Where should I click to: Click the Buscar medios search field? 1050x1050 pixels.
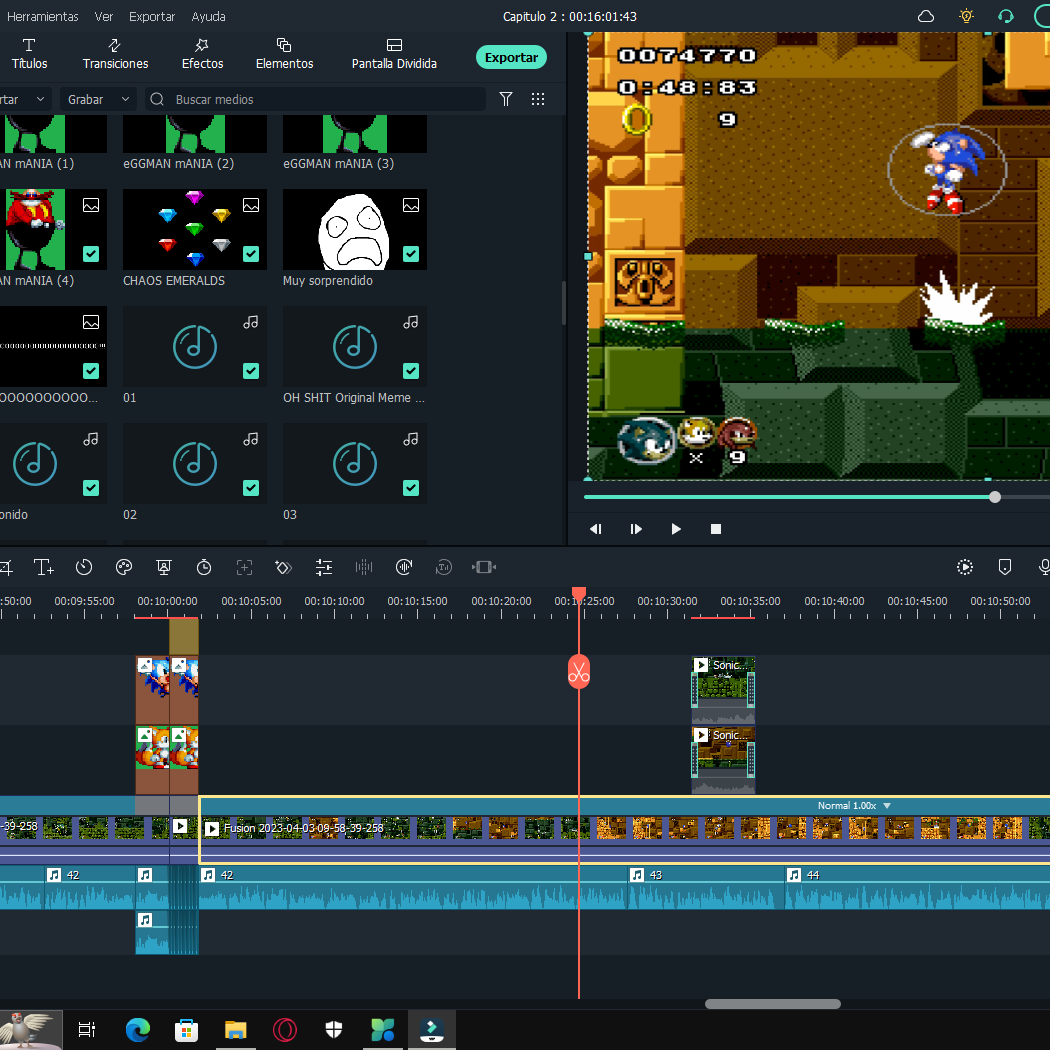click(x=315, y=99)
